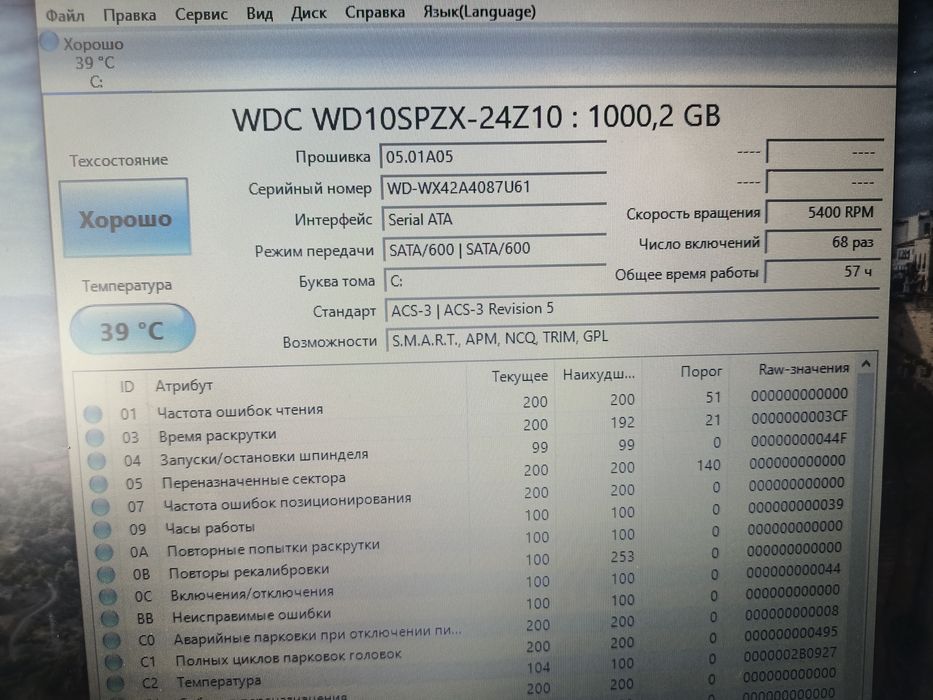Click the Атрибут column header
The image size is (933, 700).
[184, 386]
